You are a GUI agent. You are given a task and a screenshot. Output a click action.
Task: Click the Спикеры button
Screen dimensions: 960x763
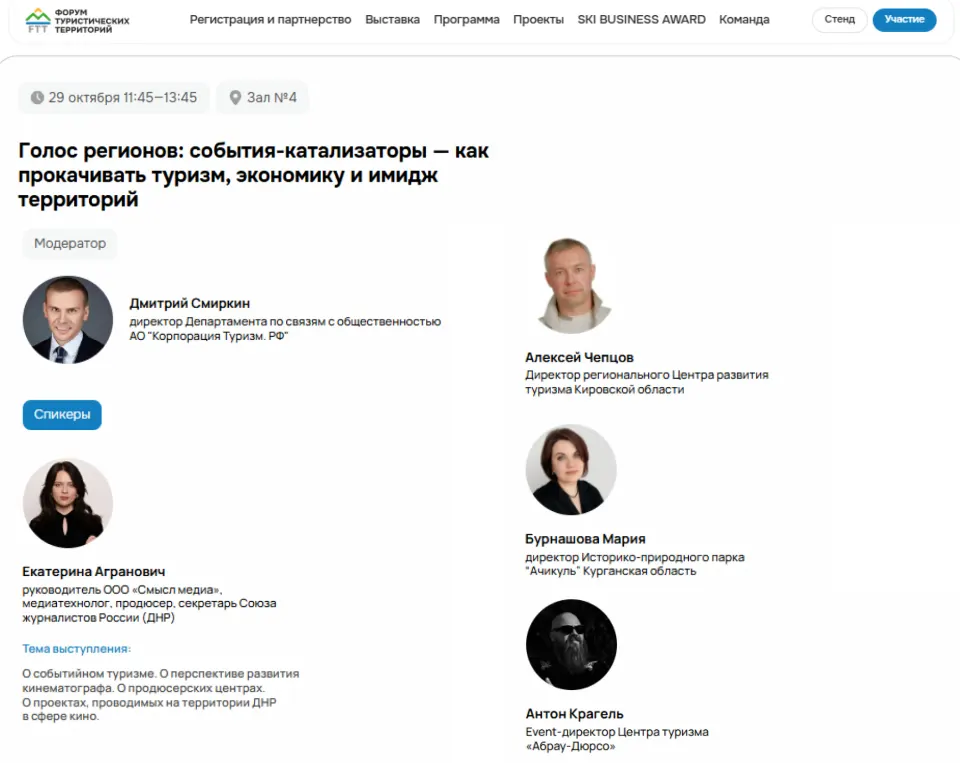pos(62,415)
